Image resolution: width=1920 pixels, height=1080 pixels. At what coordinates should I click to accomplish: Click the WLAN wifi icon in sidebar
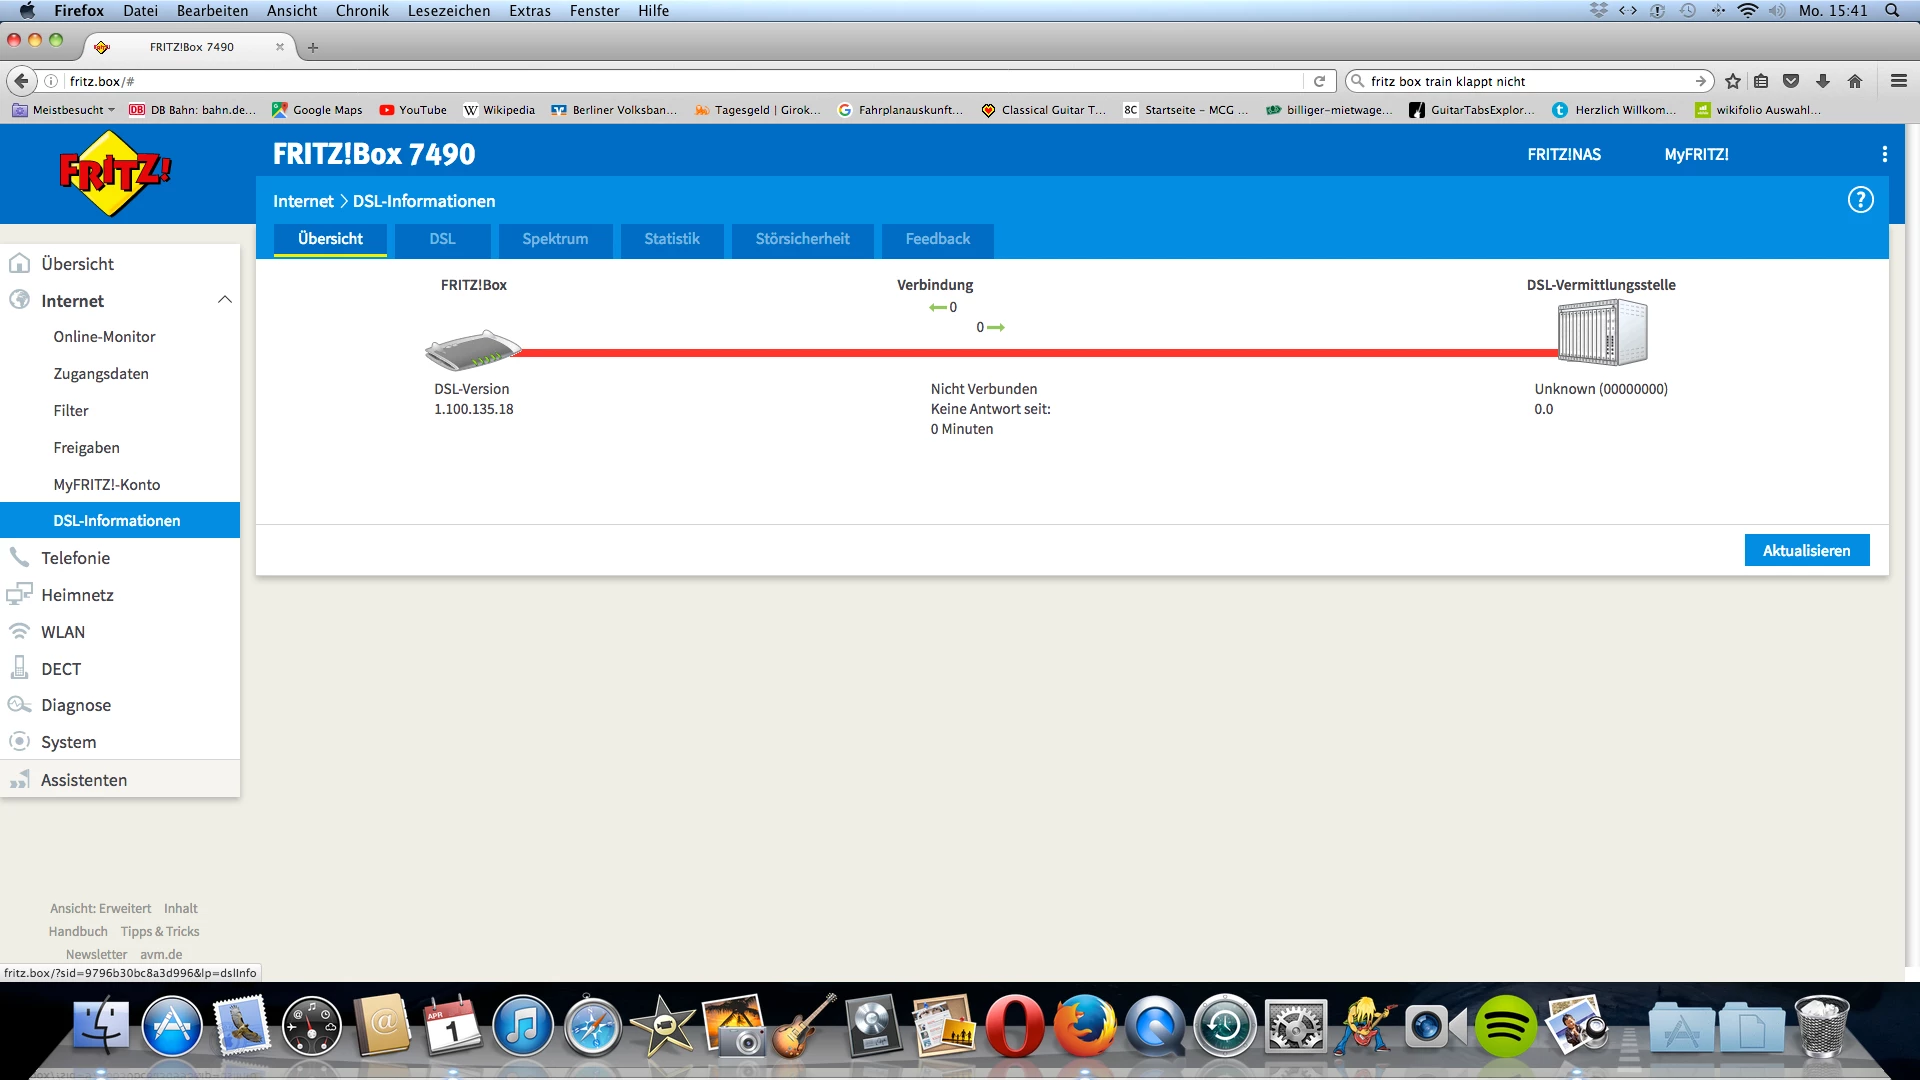tap(19, 631)
